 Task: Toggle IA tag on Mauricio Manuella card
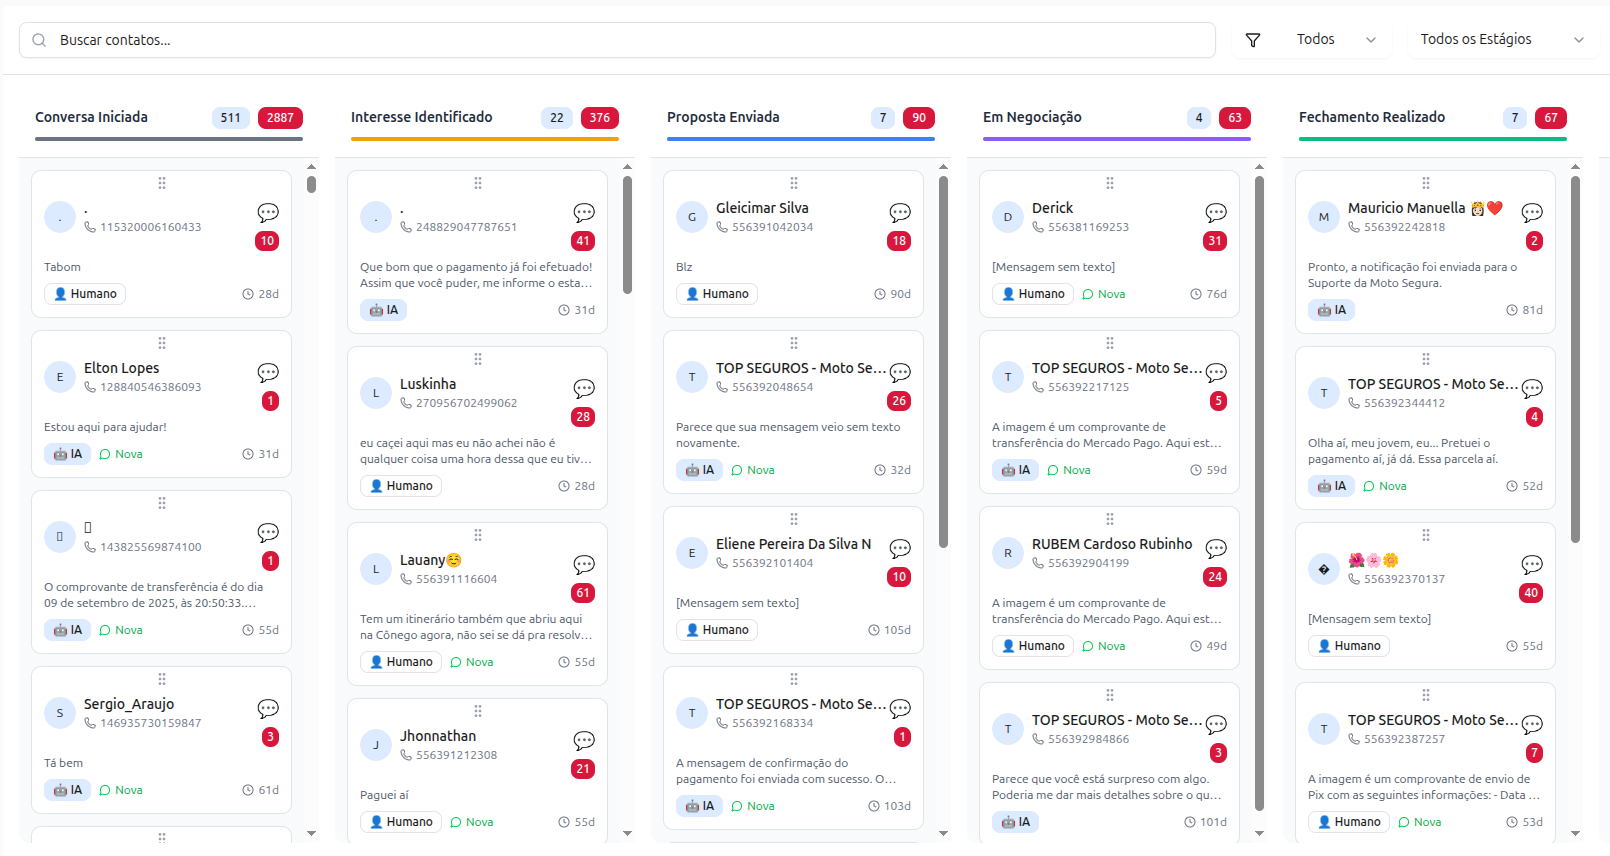[x=1332, y=310]
